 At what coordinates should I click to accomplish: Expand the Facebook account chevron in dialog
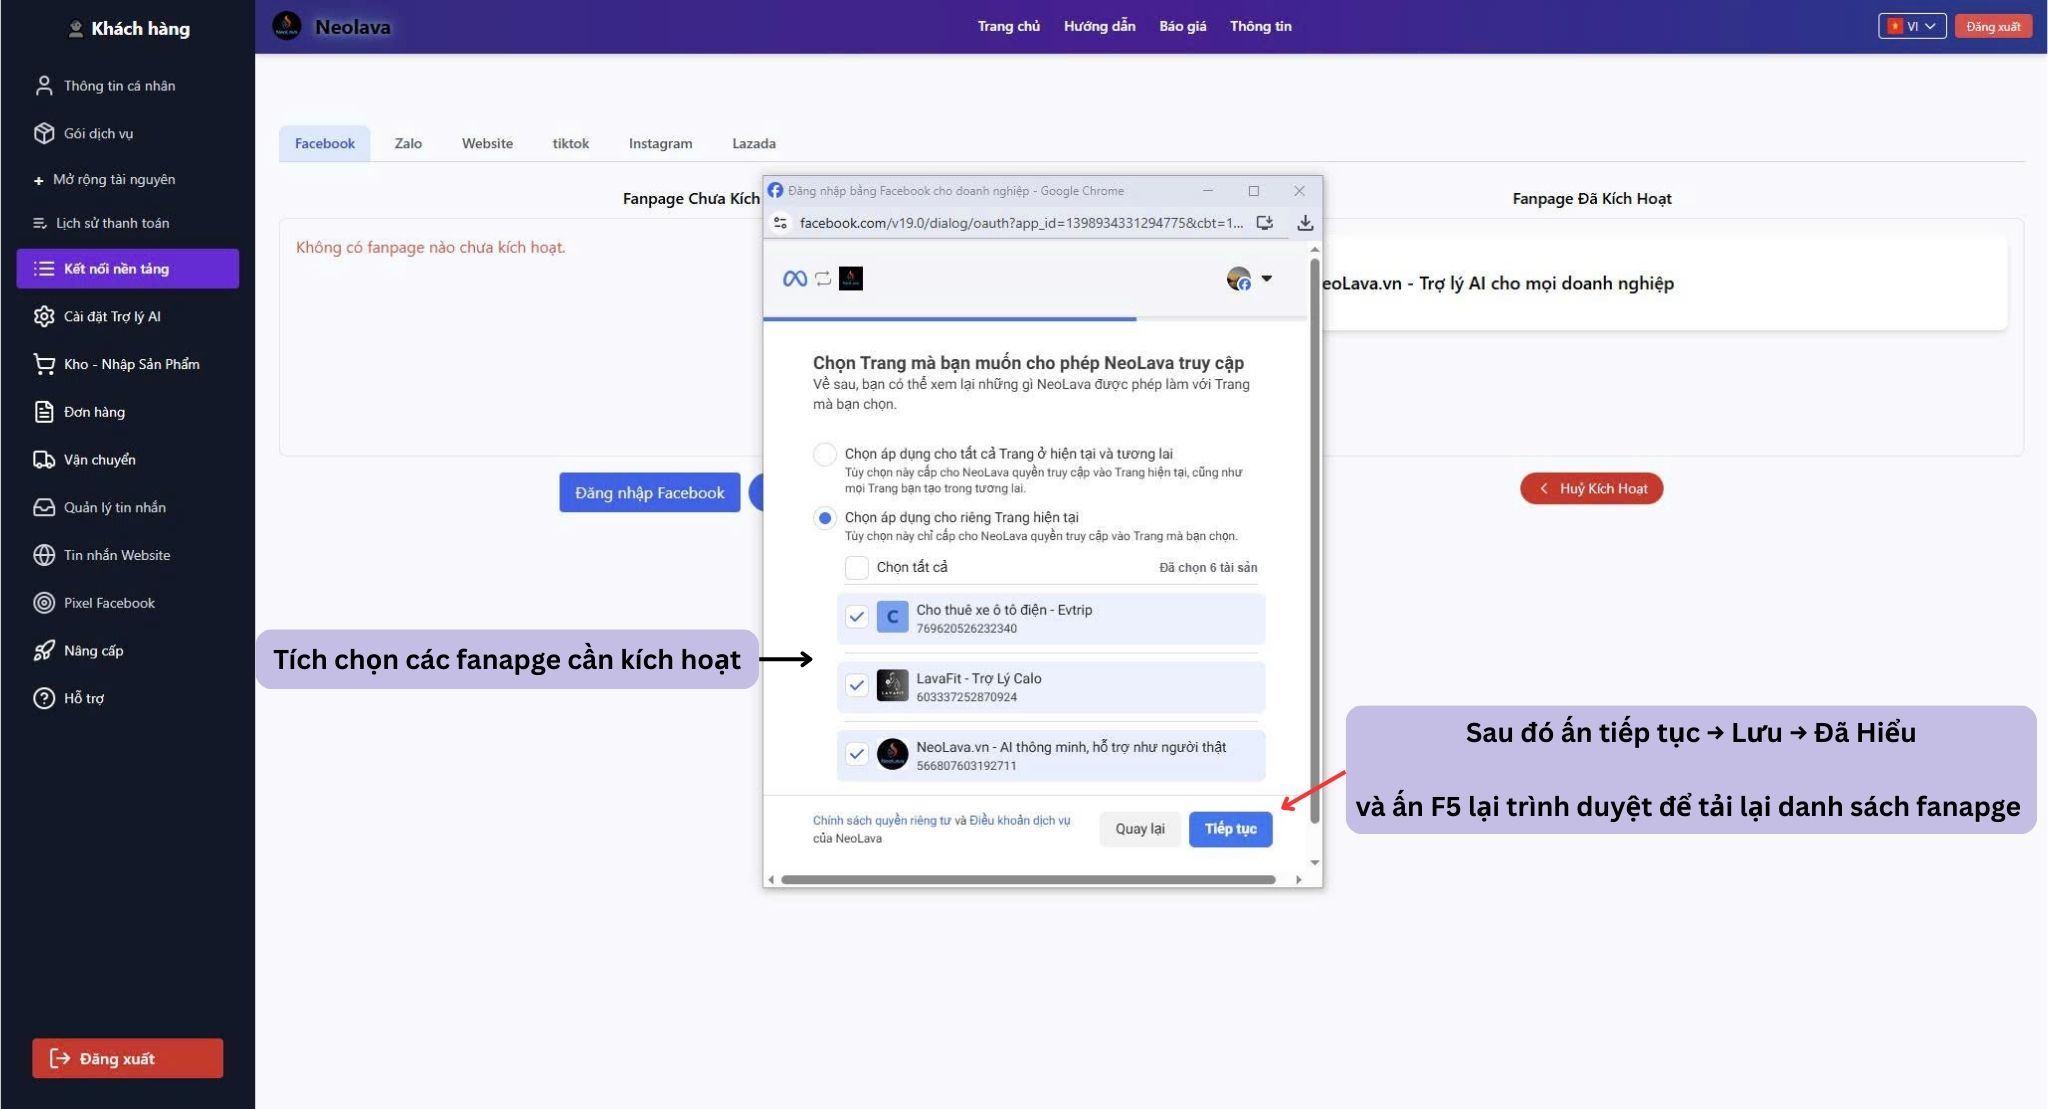click(x=1267, y=279)
